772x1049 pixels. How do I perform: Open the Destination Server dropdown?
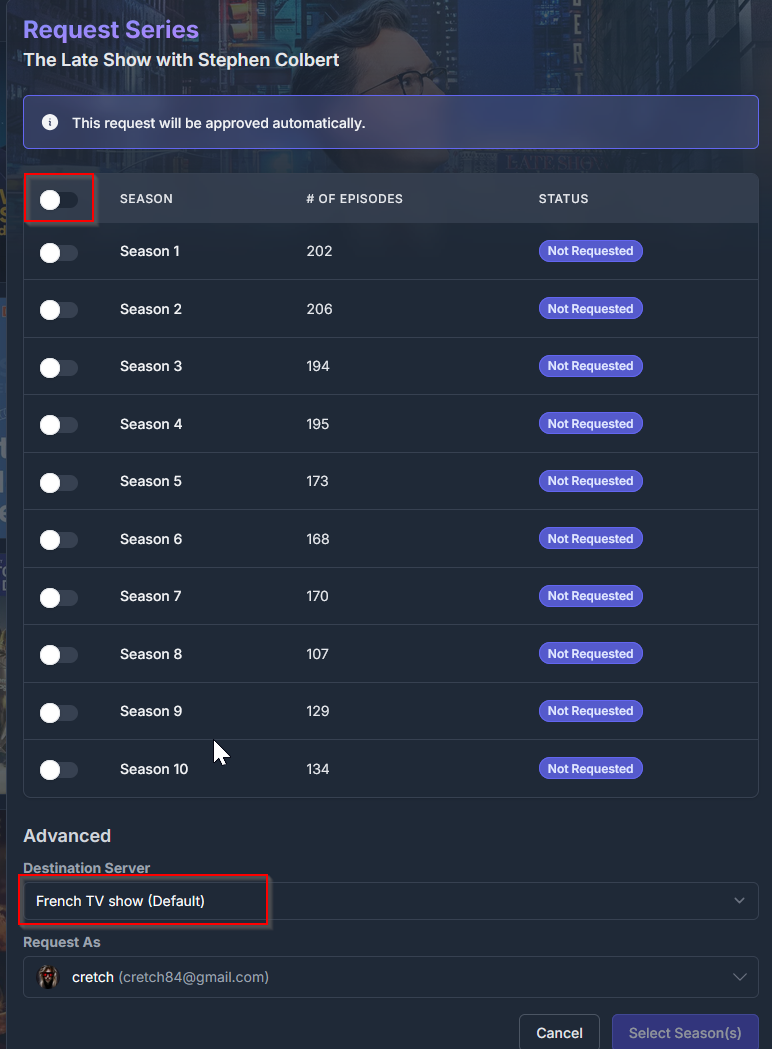point(390,901)
